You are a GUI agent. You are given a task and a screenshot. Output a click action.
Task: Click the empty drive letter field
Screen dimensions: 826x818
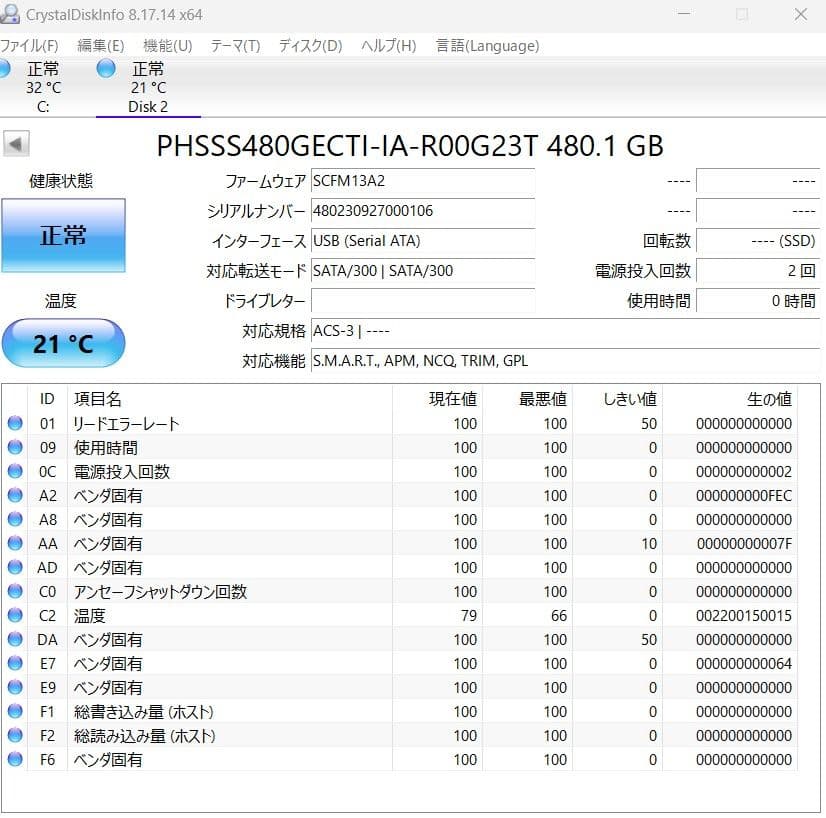pos(422,301)
